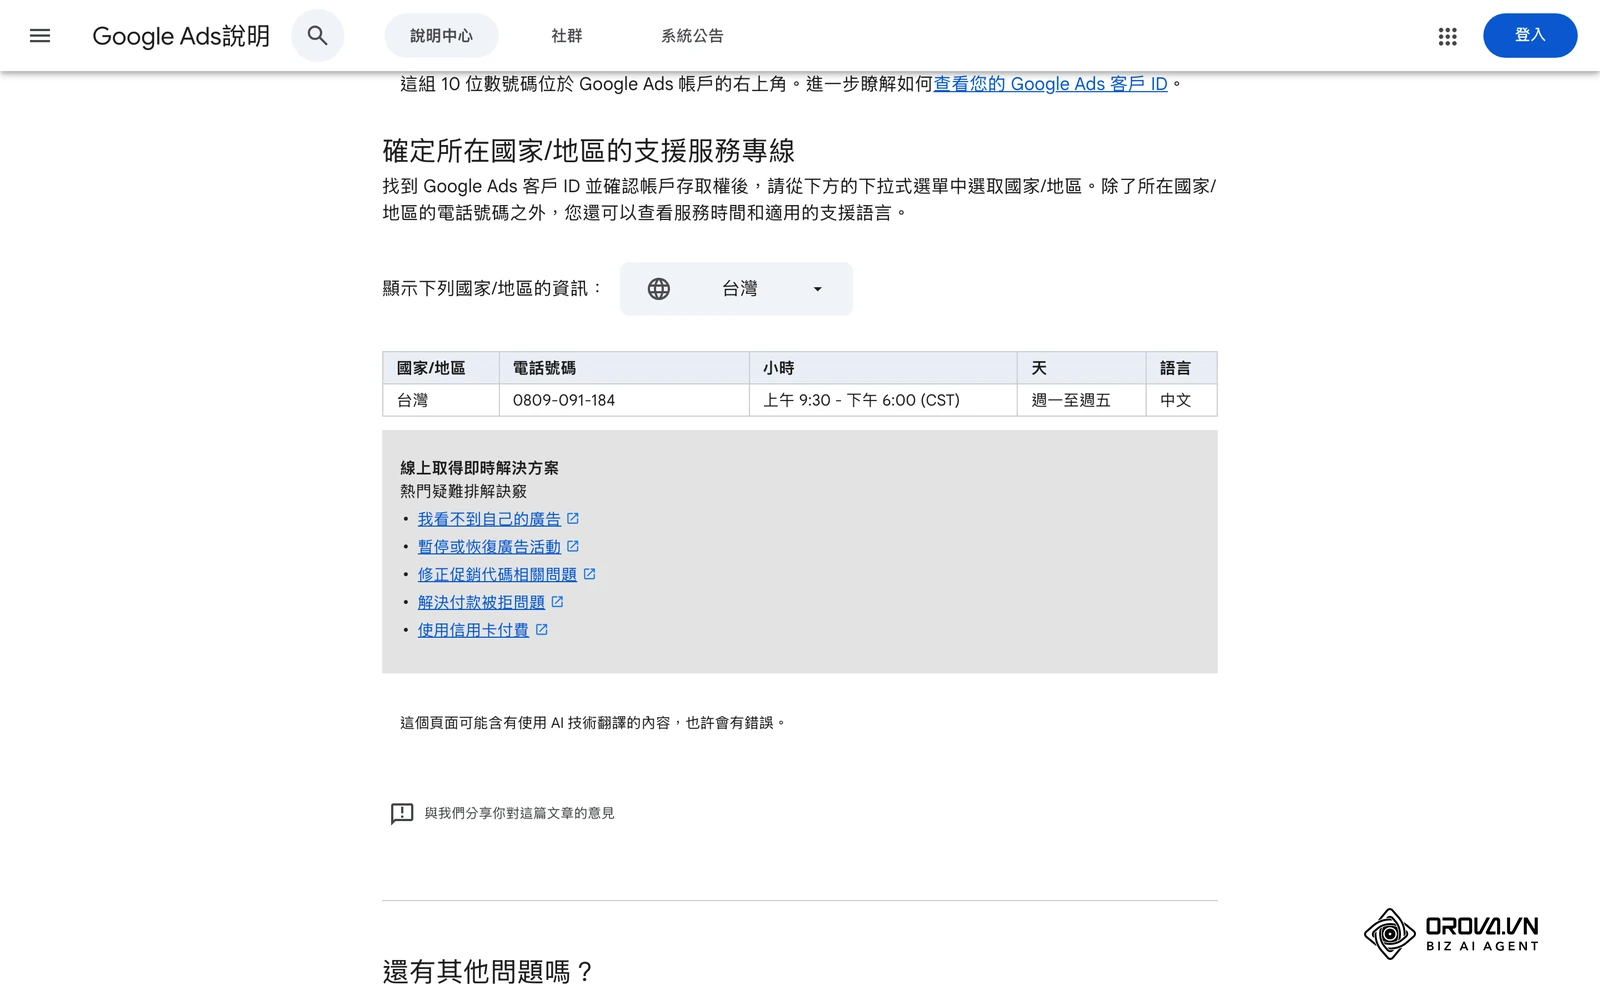1600x1000 pixels.
Task: Open the 暫停或恢復廣告活動 link
Action: pos(489,547)
